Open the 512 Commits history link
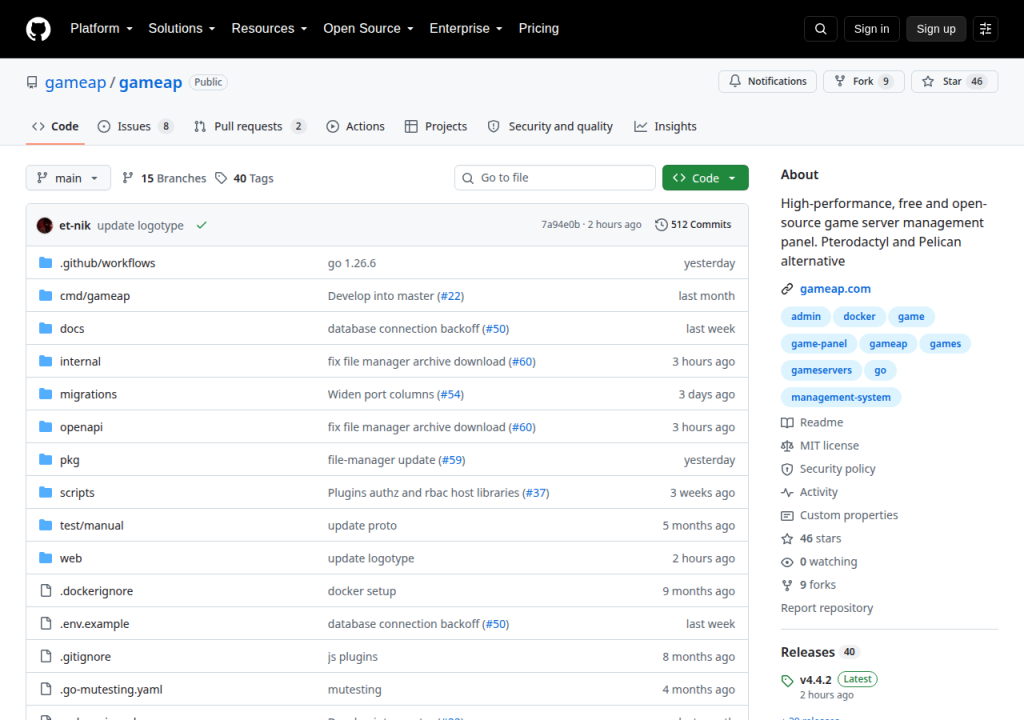Image resolution: width=1024 pixels, height=720 pixels. [694, 225]
